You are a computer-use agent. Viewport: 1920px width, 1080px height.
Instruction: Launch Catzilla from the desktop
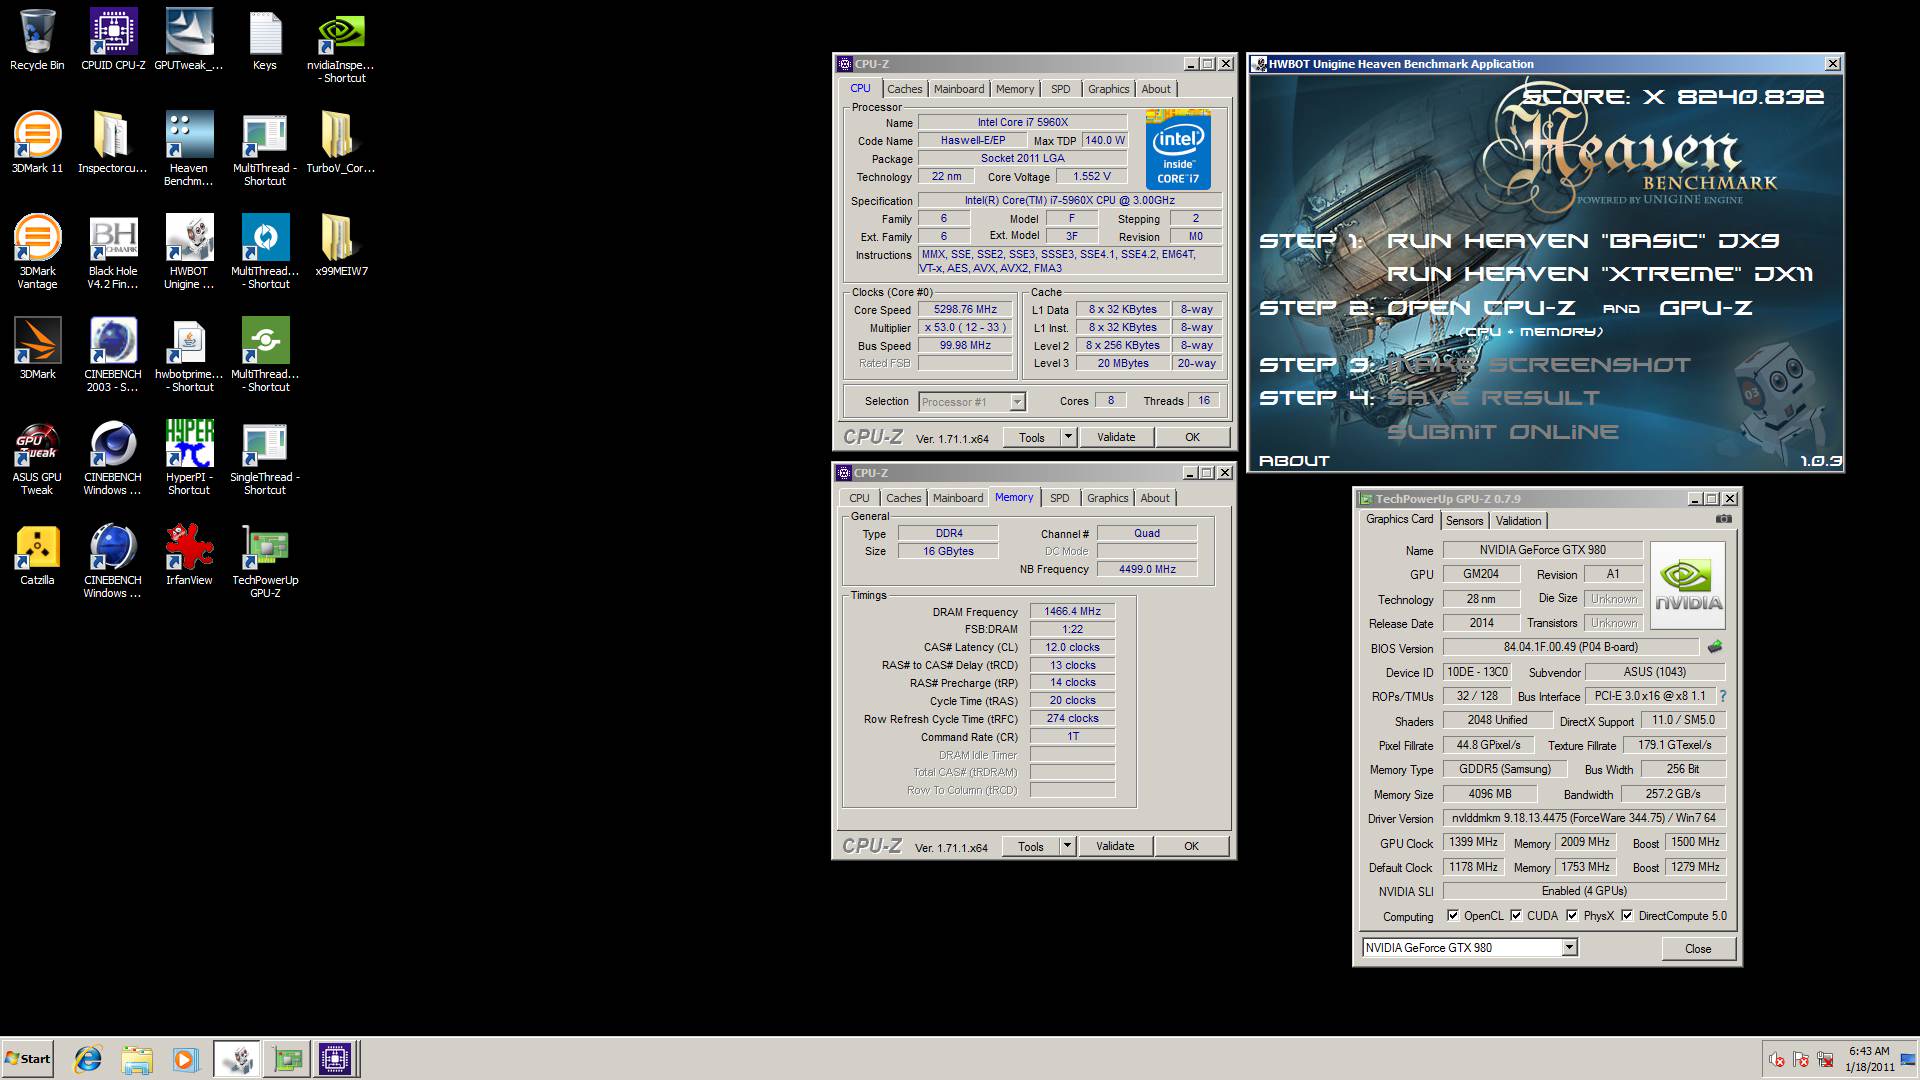pyautogui.click(x=37, y=555)
